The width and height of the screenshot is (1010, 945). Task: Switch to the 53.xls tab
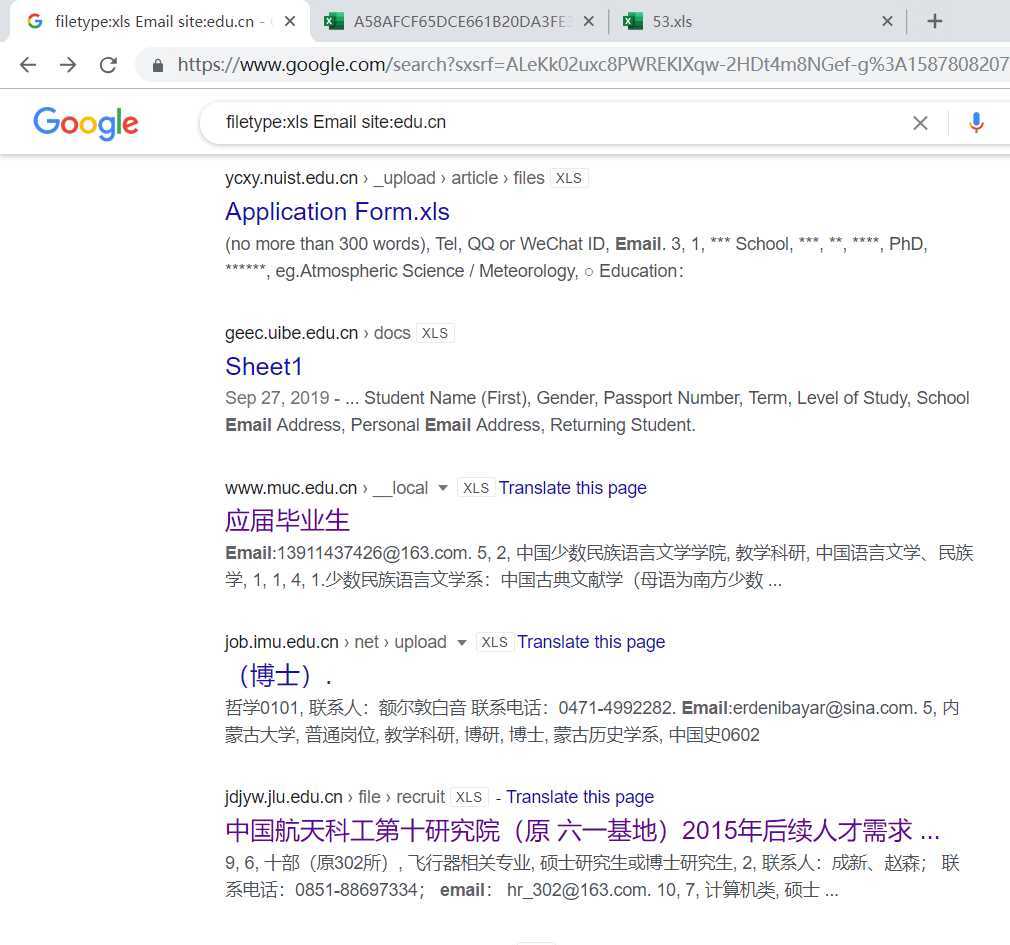click(672, 21)
